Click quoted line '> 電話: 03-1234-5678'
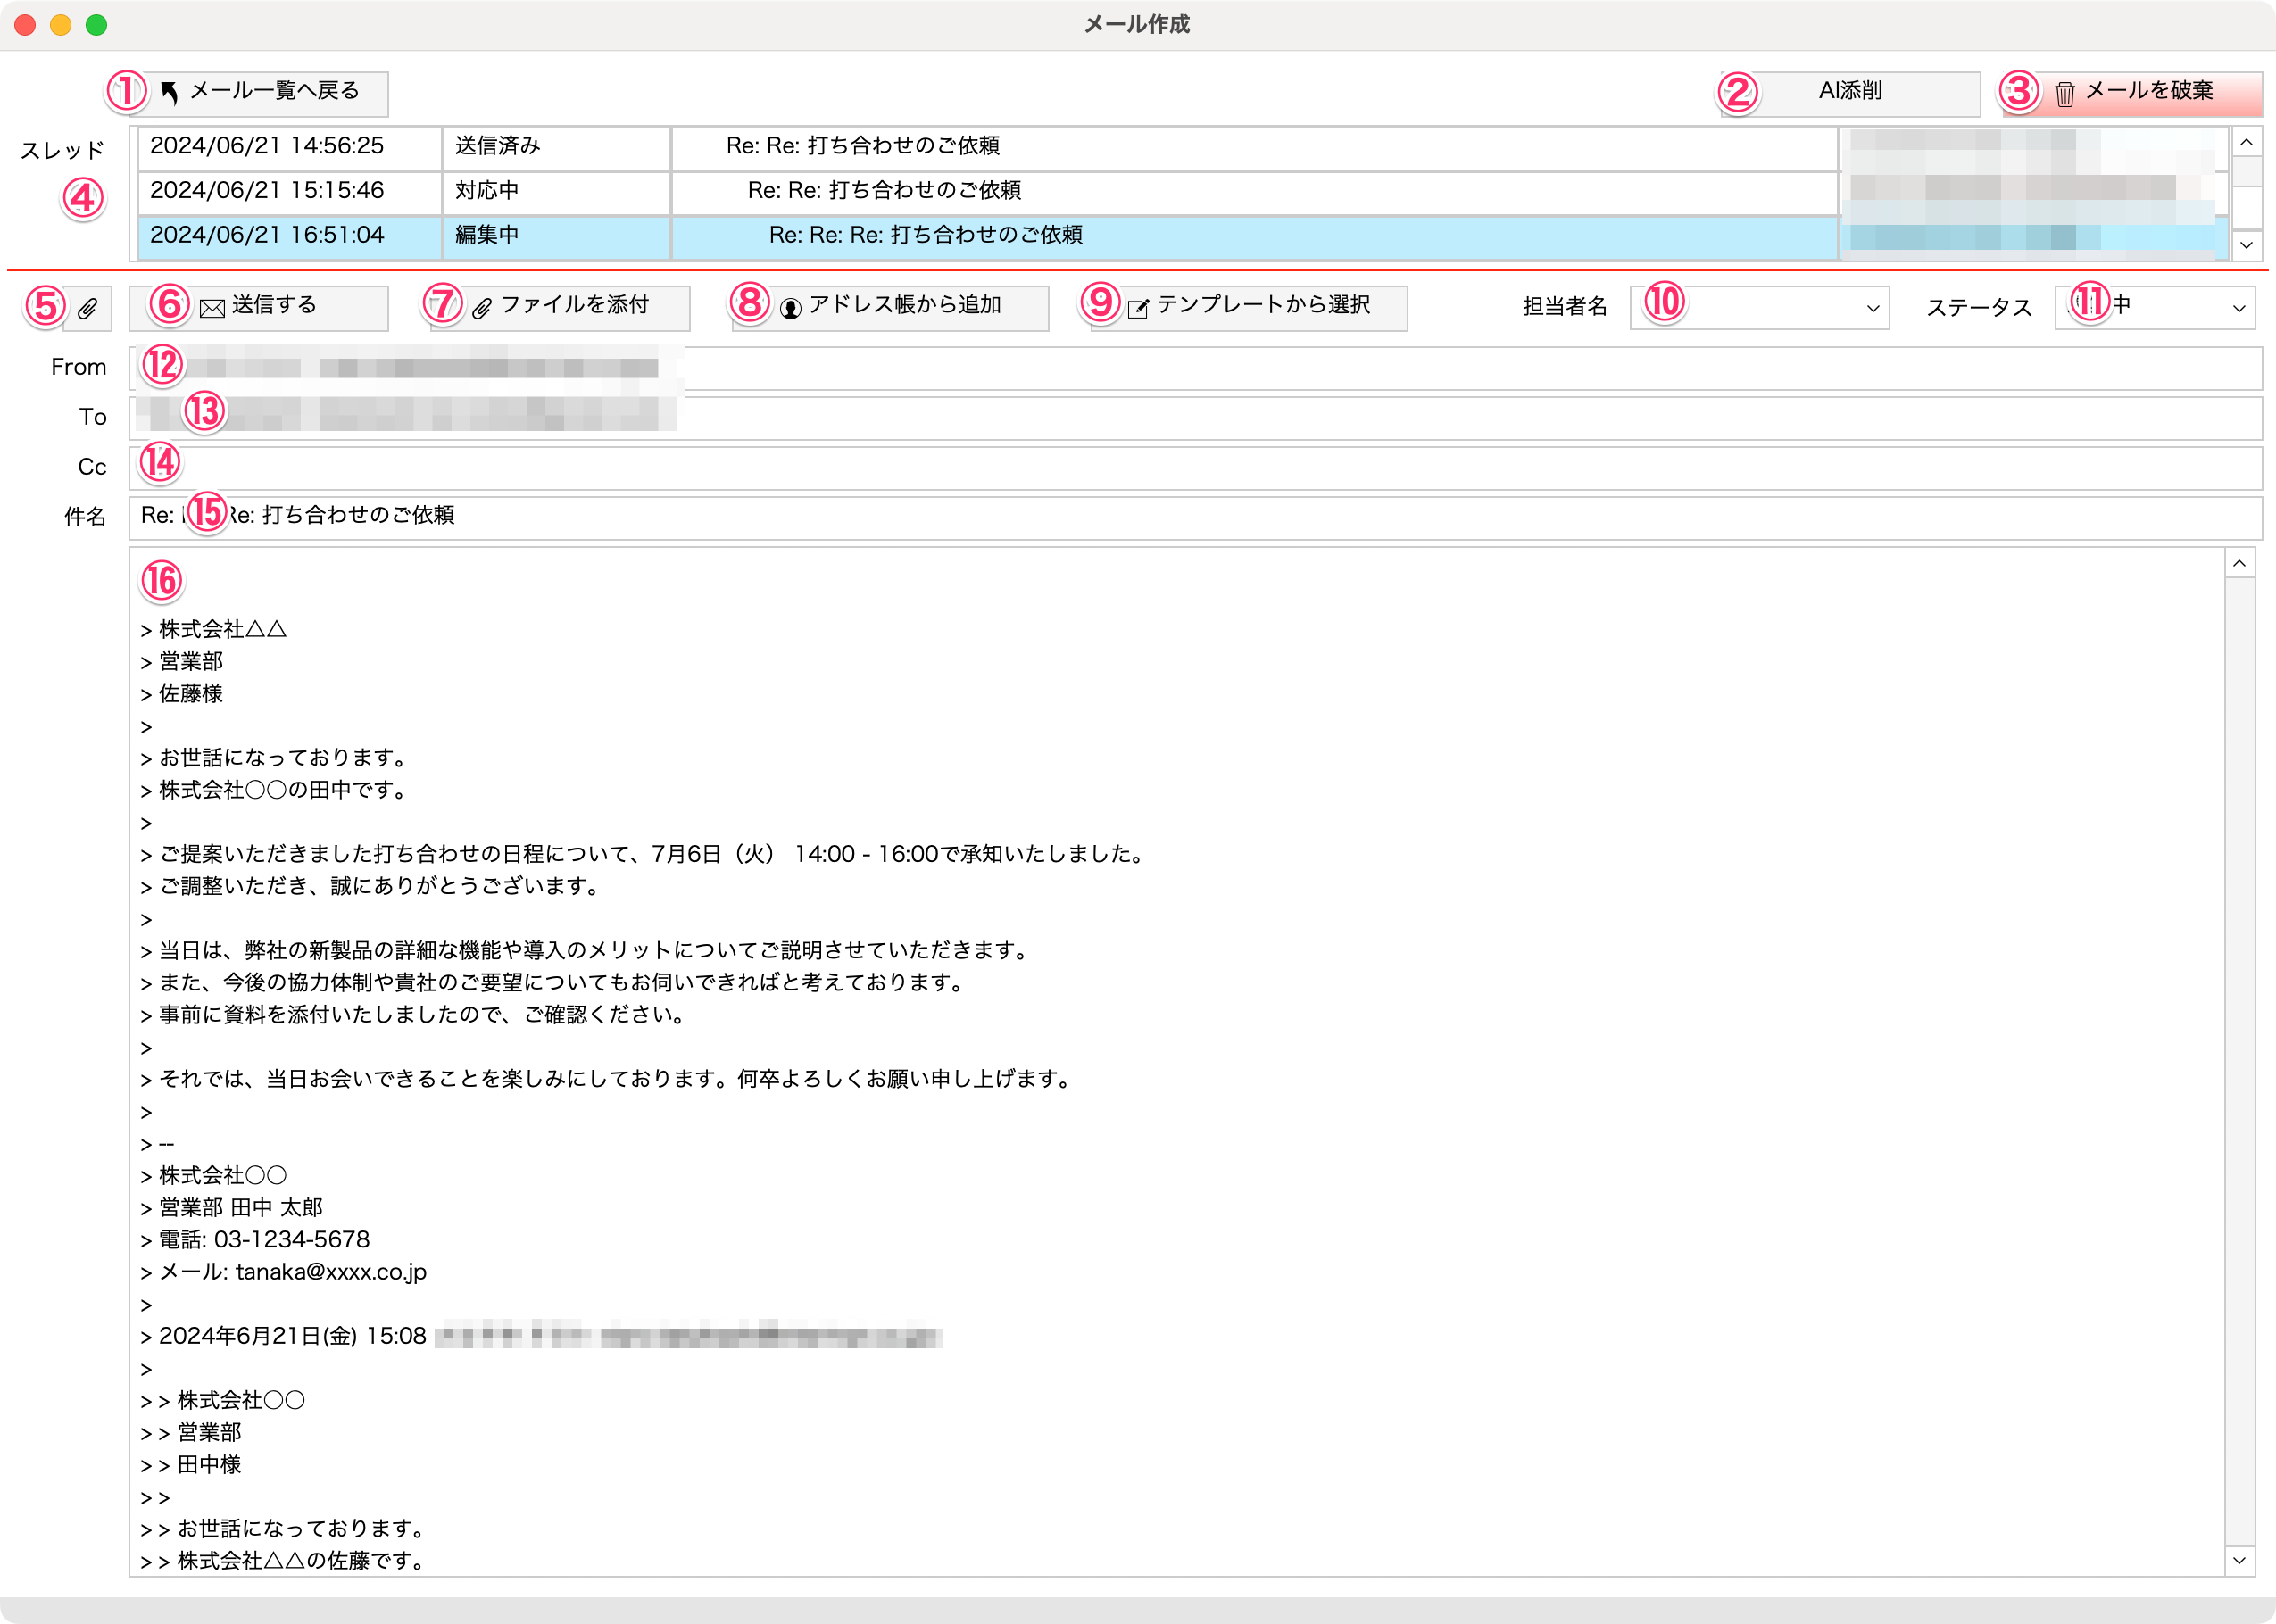Screen dimensions: 2276x1624 pos(255,1240)
